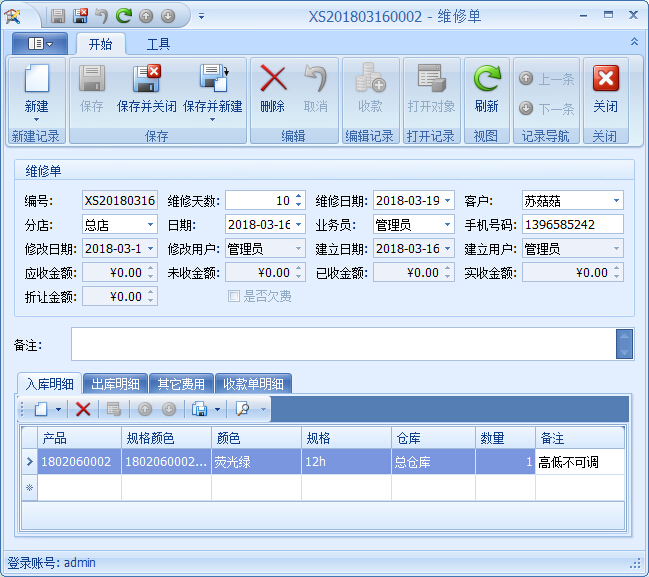Image resolution: width=649 pixels, height=577 pixels.
Task: Click red delete-row icon in detail grid toolbar
Action: pyautogui.click(x=83, y=409)
